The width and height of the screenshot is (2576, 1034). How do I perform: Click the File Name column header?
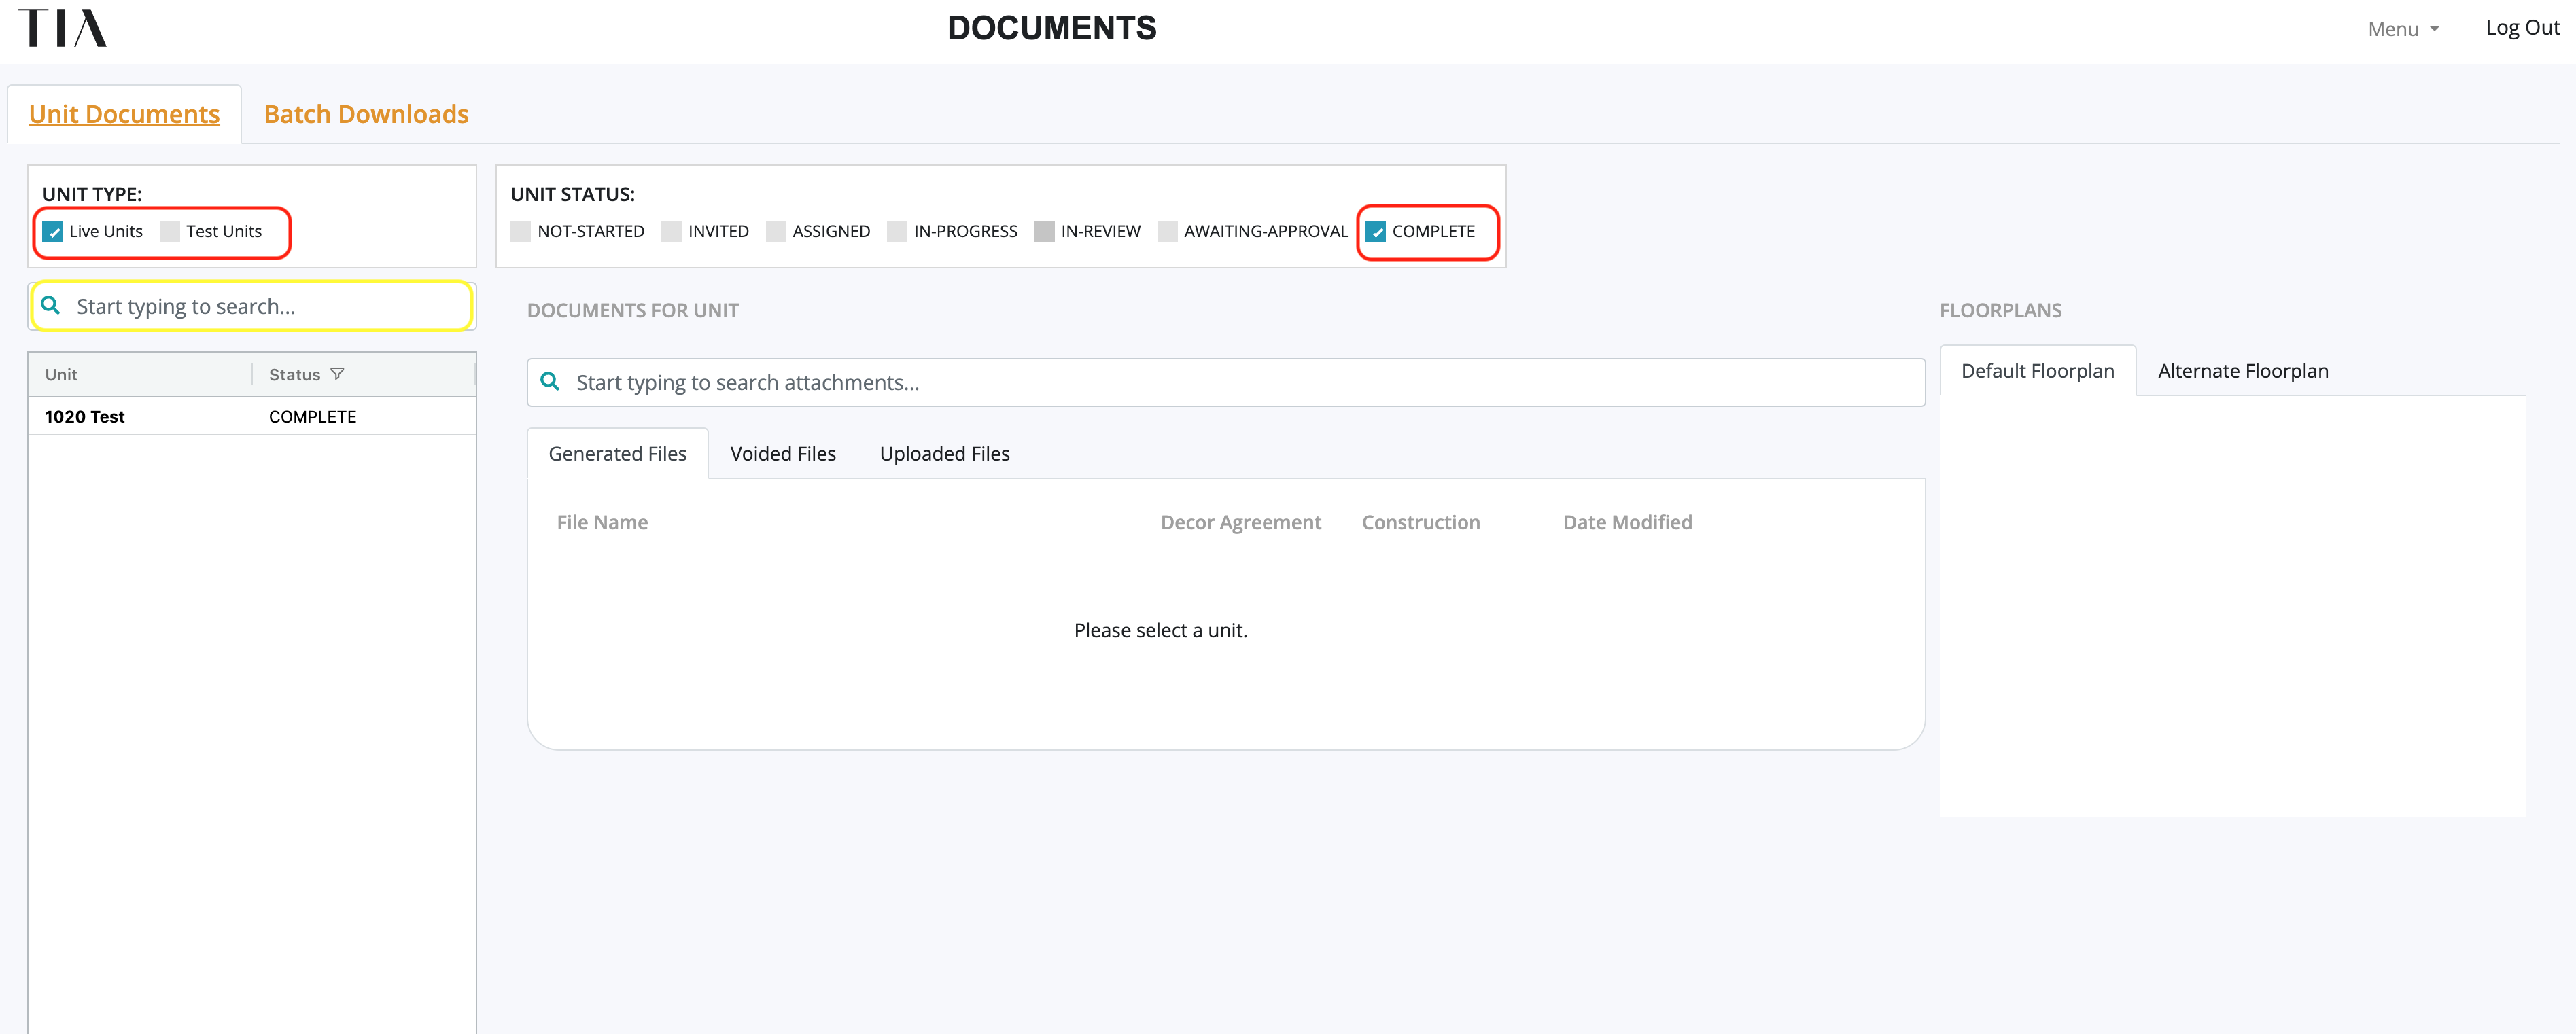602,522
